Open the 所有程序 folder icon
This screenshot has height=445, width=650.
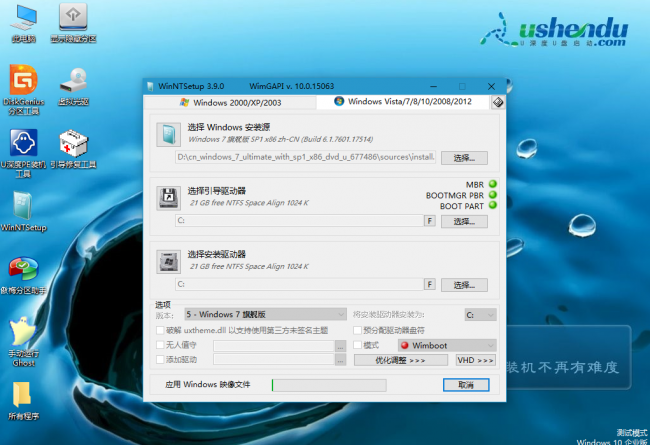click(24, 401)
